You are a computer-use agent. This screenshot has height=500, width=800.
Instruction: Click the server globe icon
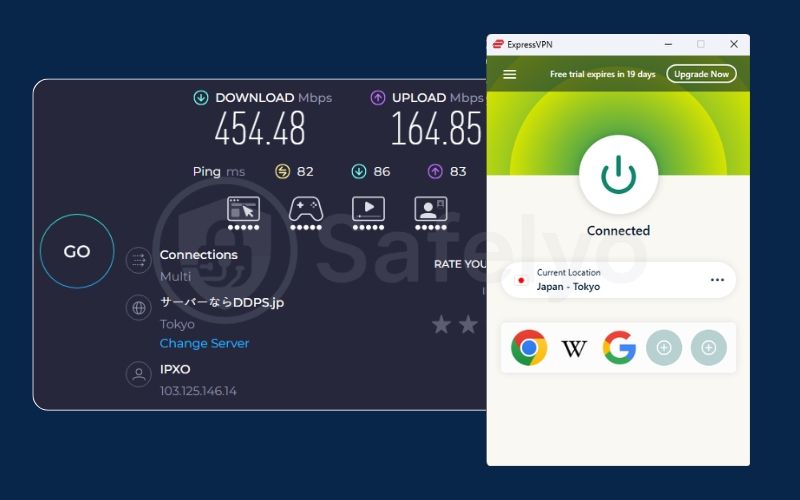click(x=138, y=308)
